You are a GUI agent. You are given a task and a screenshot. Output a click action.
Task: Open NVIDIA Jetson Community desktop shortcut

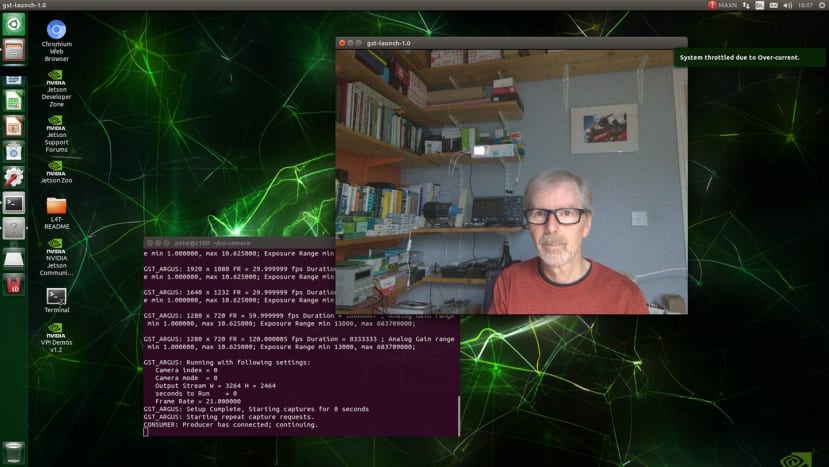(x=57, y=258)
